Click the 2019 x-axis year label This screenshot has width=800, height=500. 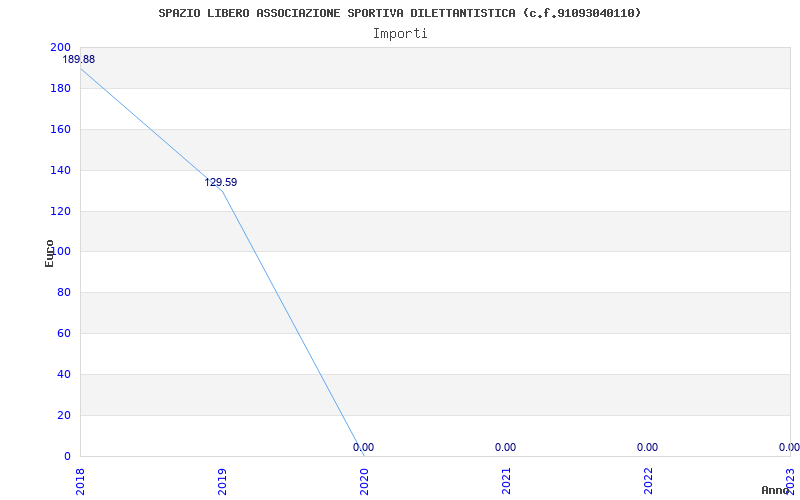point(222,482)
